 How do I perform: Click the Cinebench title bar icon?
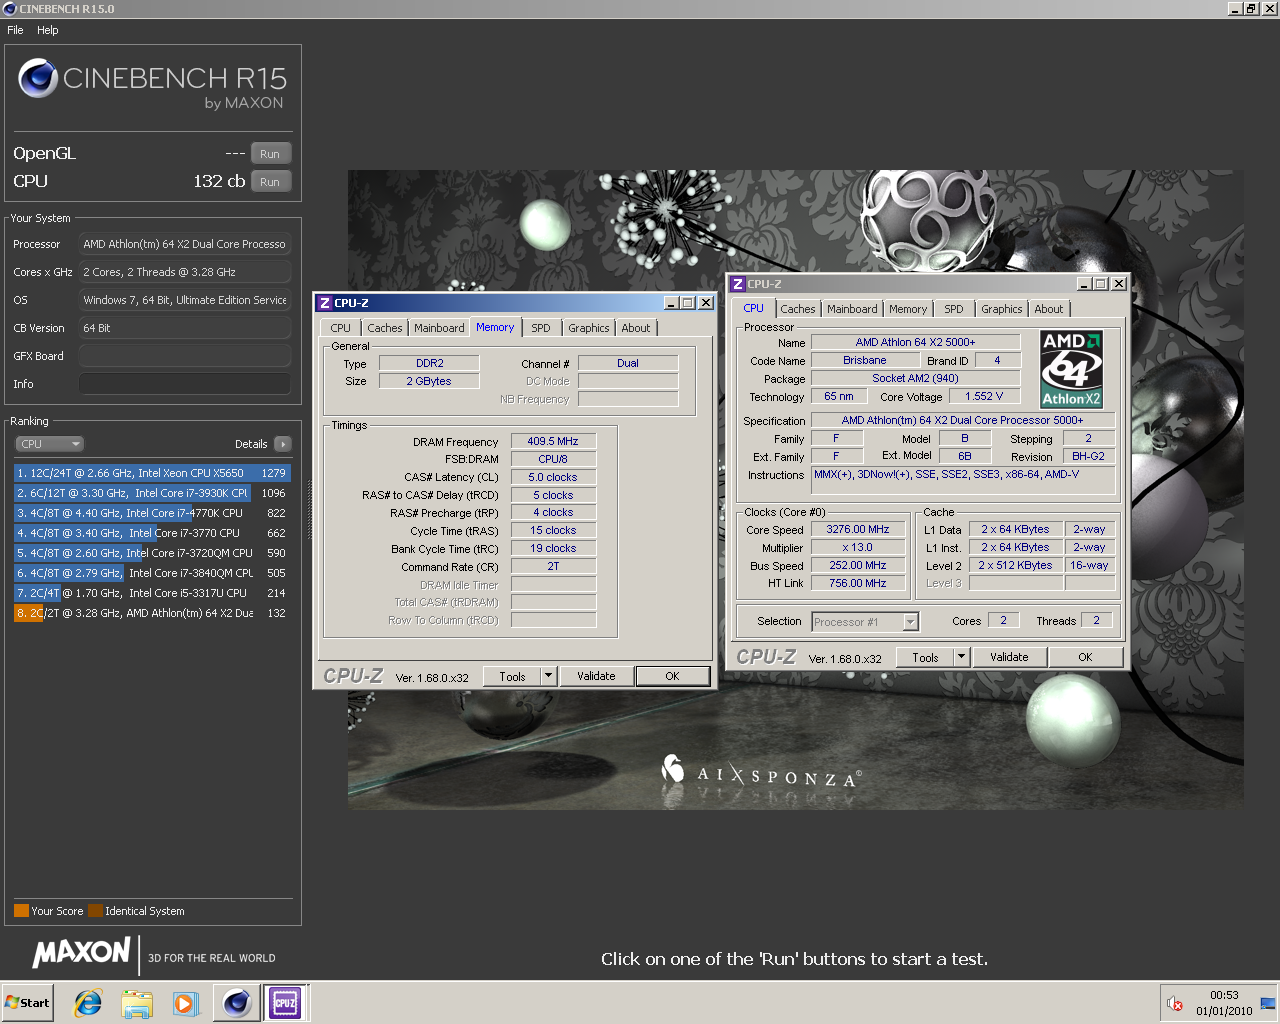(x=9, y=9)
